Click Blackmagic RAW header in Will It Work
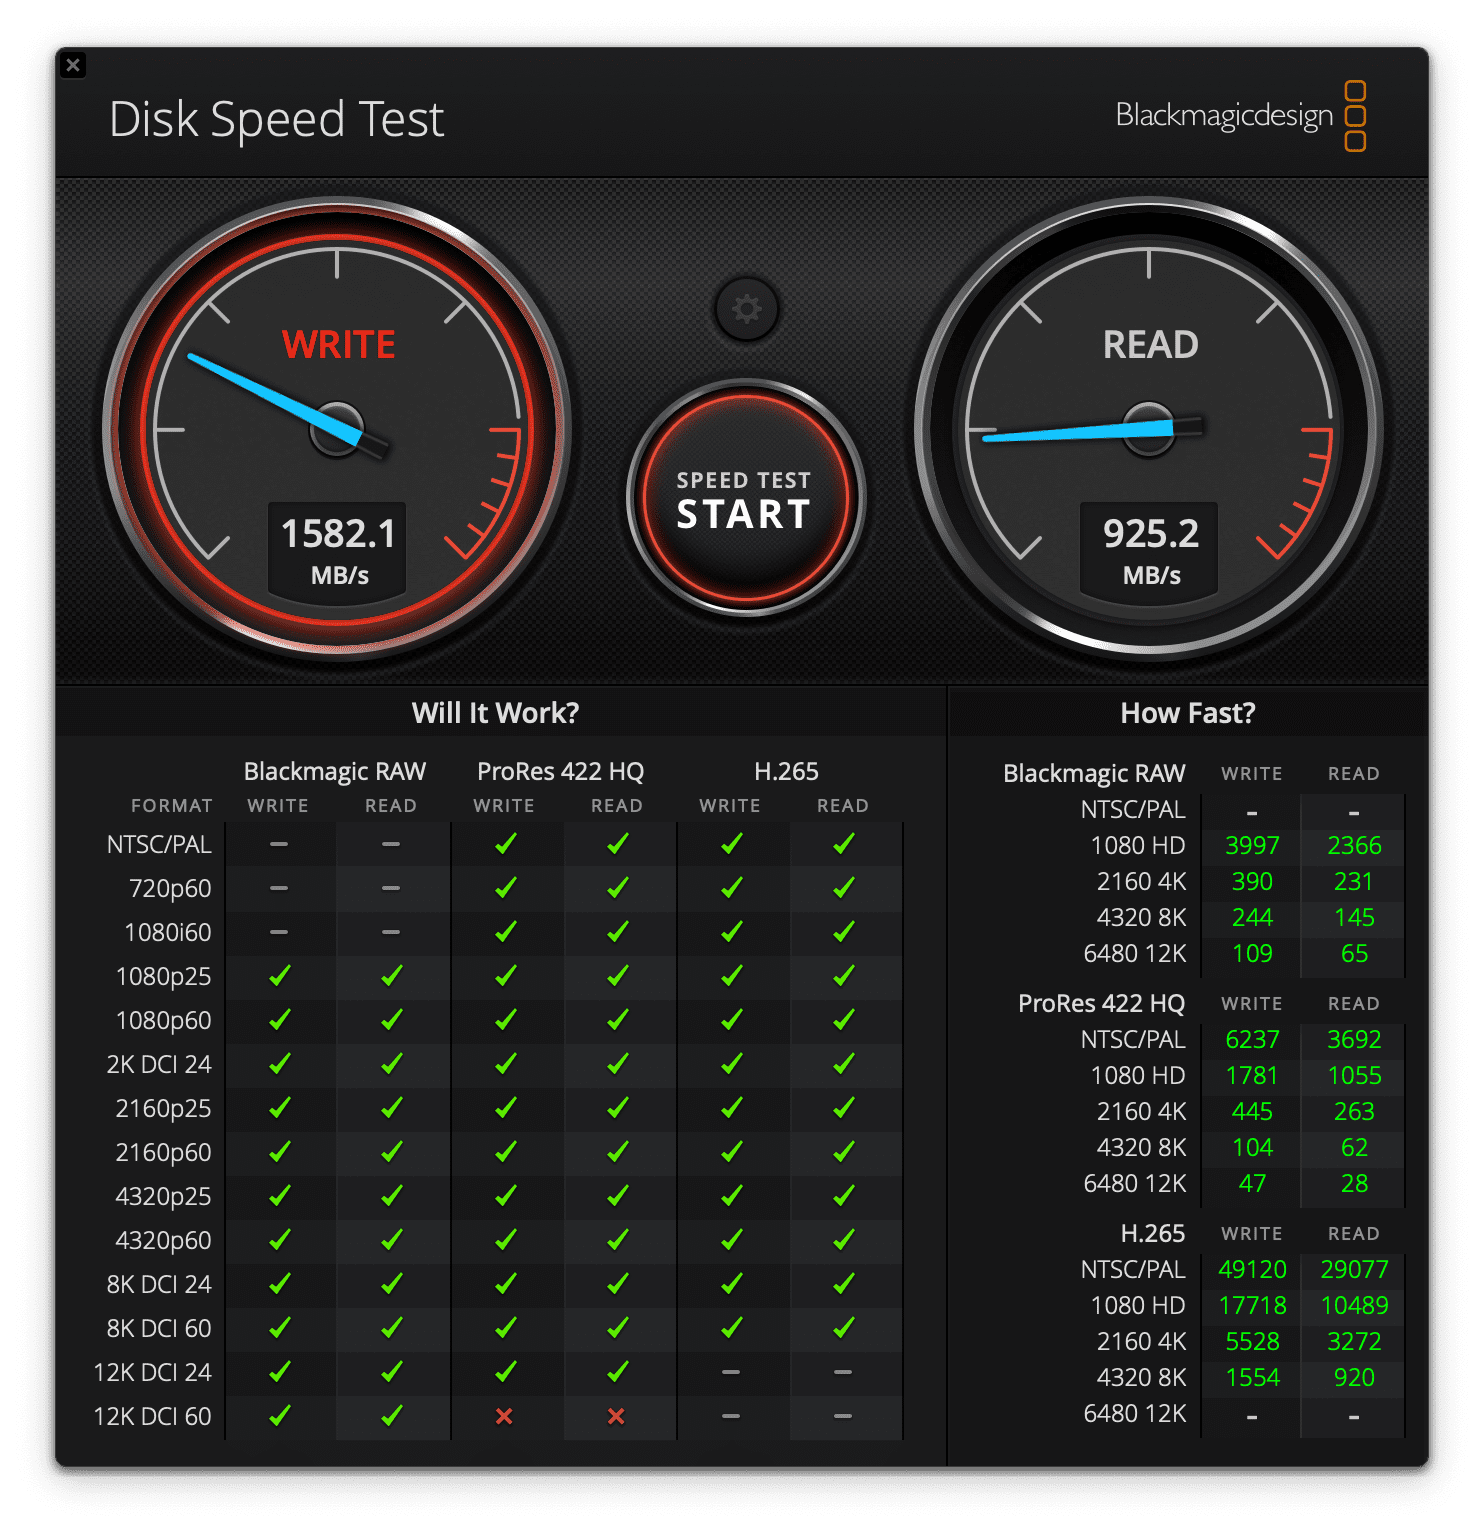 [x=334, y=772]
